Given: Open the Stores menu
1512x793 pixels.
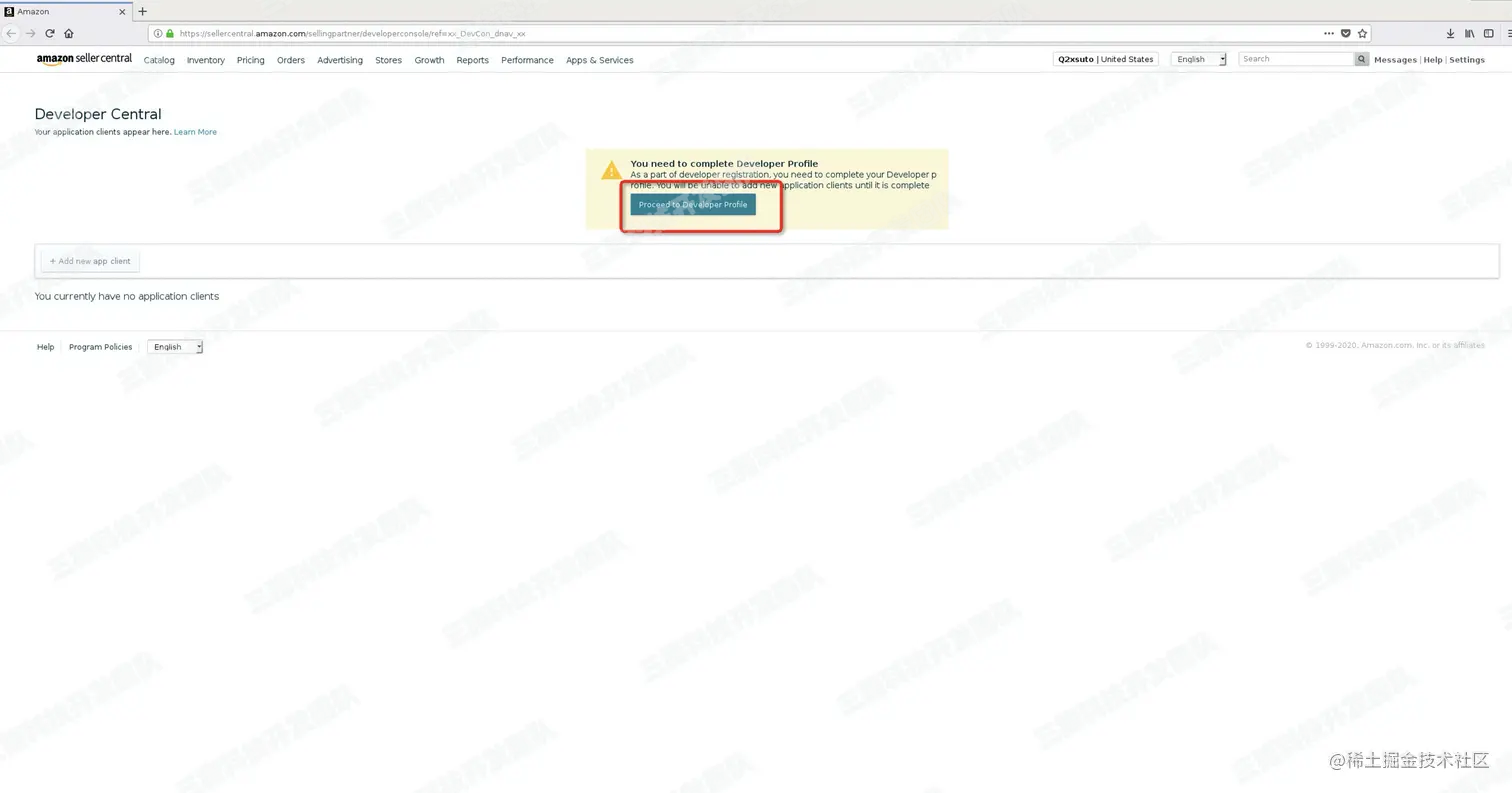Looking at the screenshot, I should [388, 60].
